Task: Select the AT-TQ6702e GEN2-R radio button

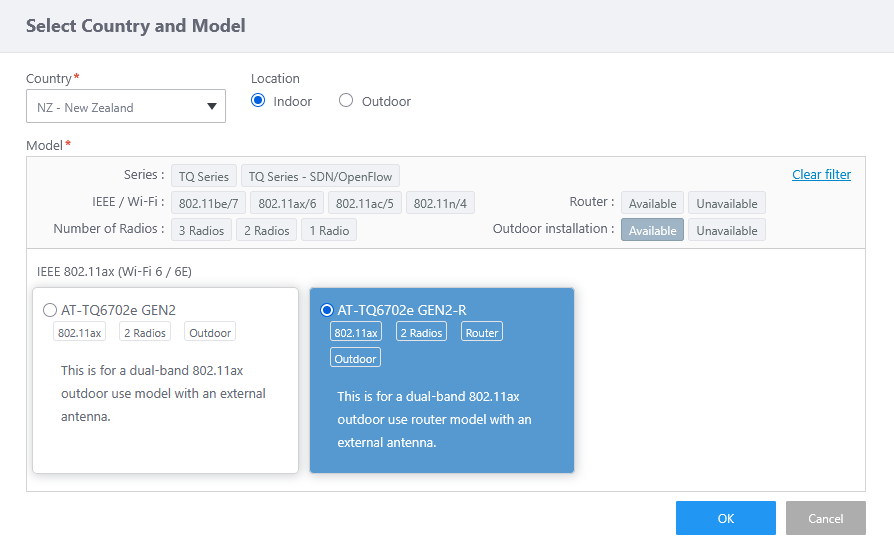Action: (x=327, y=310)
